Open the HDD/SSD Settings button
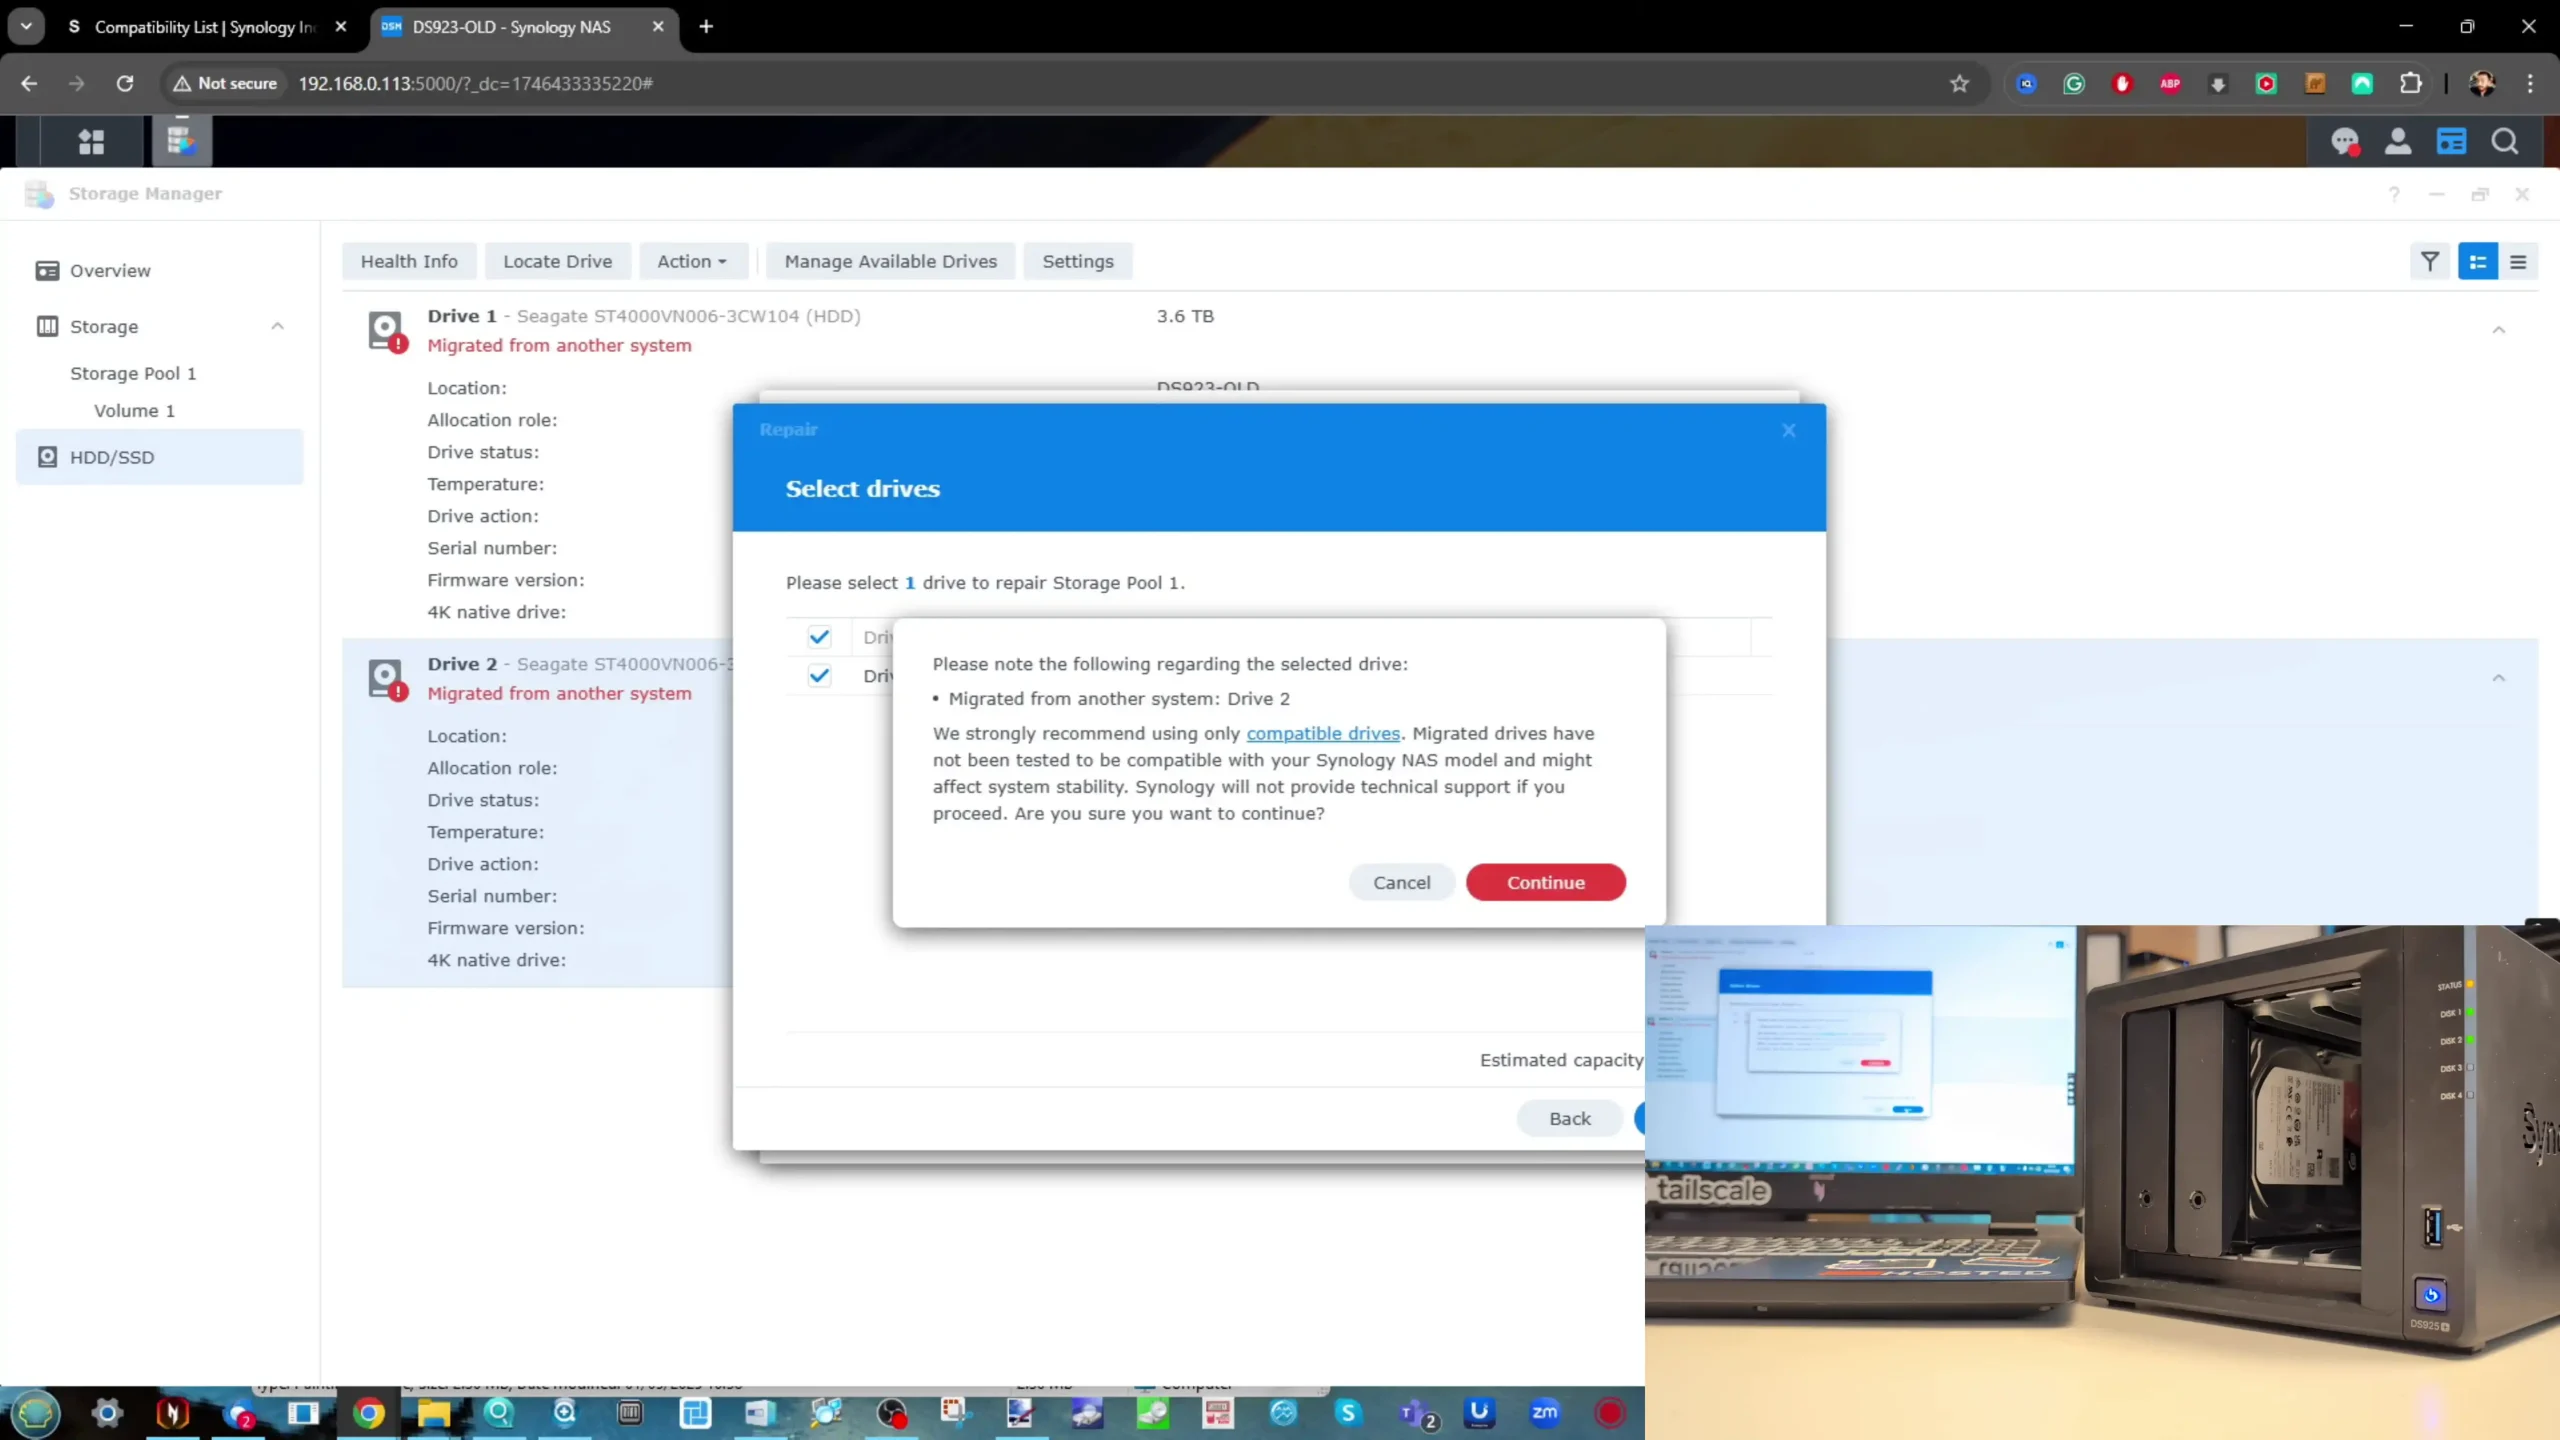 pyautogui.click(x=1078, y=262)
